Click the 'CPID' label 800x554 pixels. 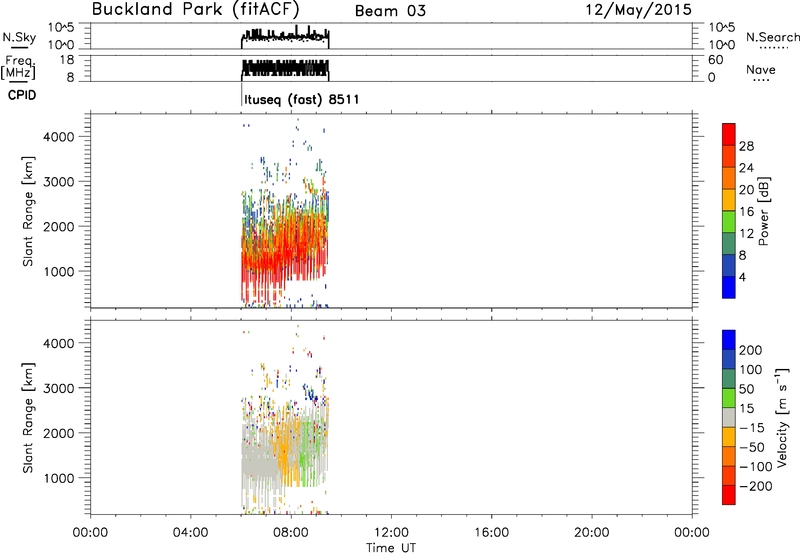pyautogui.click(x=22, y=95)
